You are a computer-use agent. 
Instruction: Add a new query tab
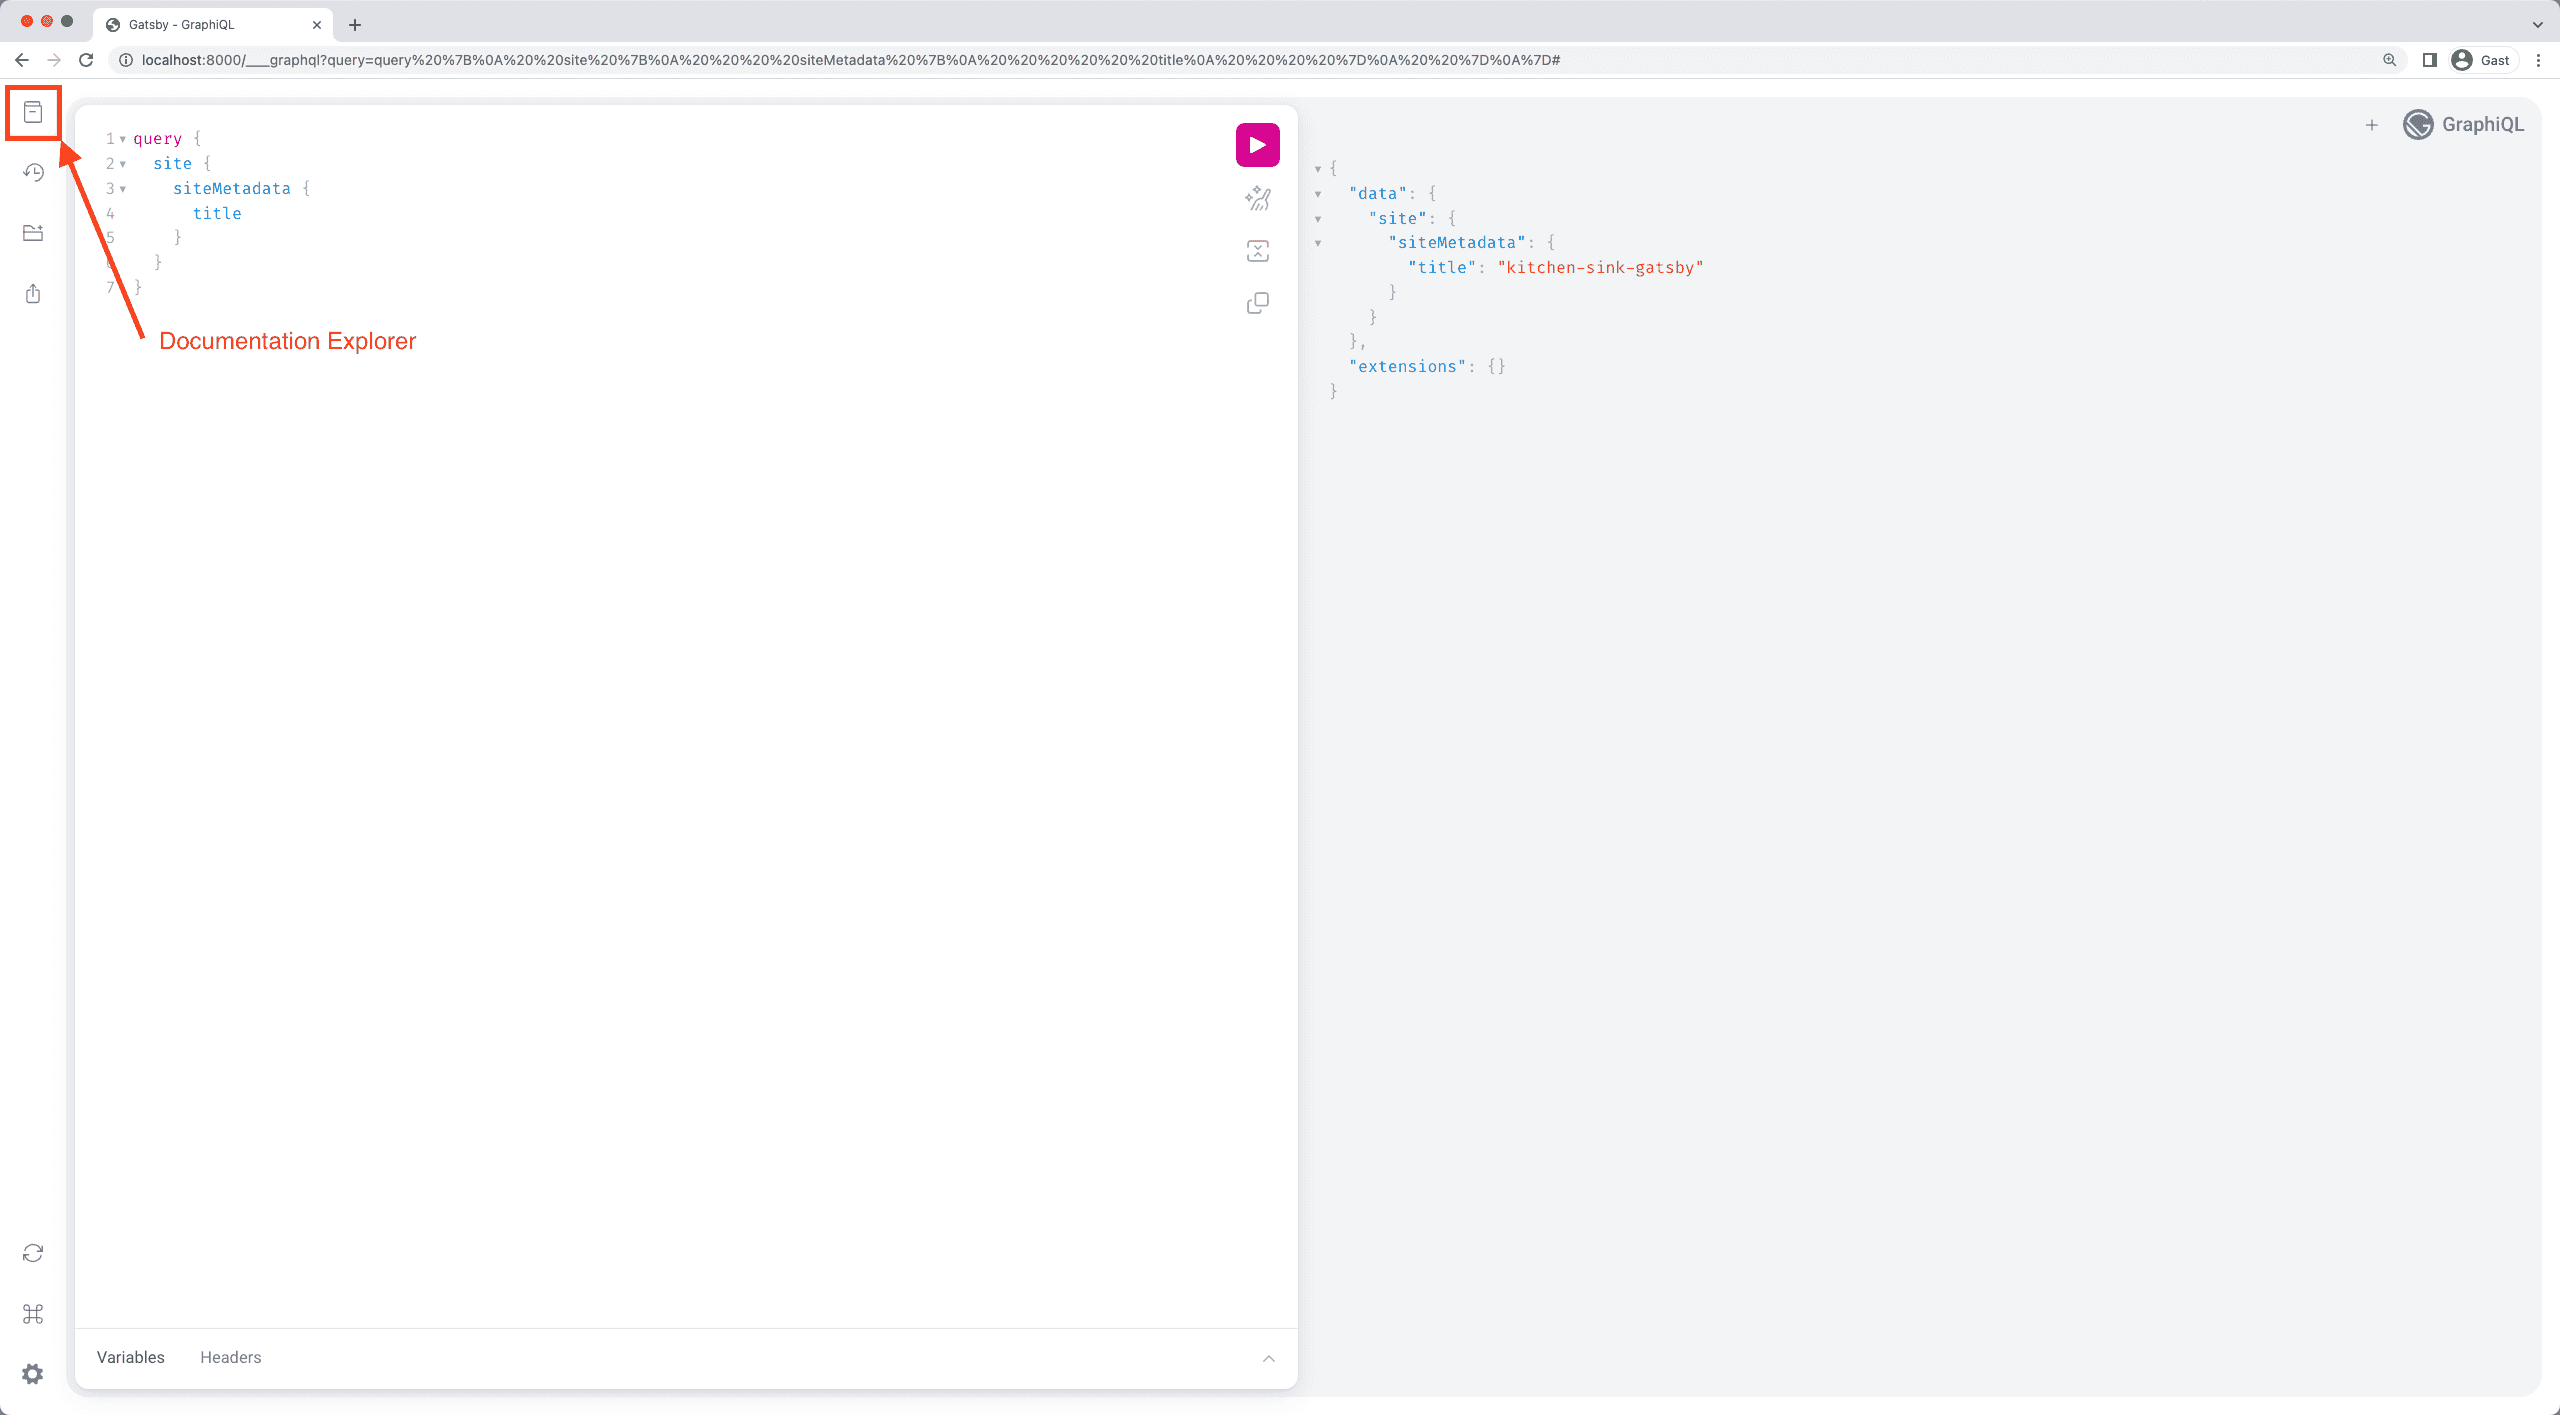click(x=2371, y=125)
